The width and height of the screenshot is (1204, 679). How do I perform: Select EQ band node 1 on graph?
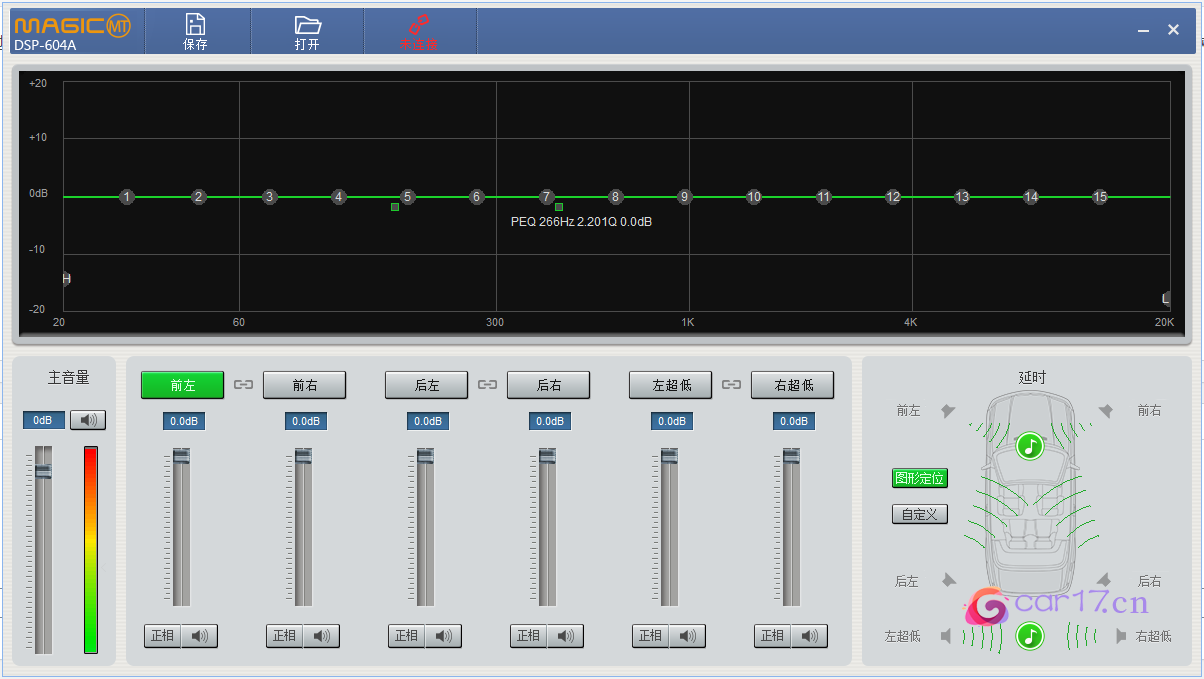(x=126, y=197)
